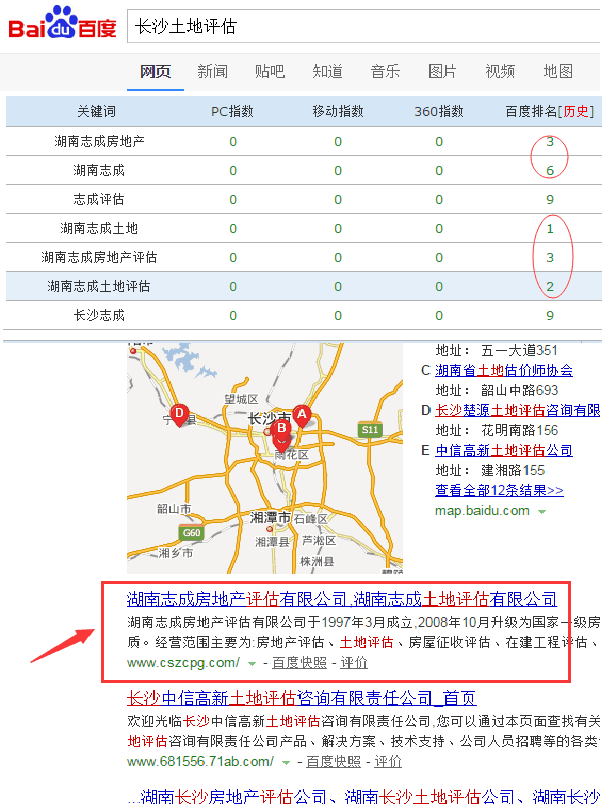Open 湖南省土地估价师协会 link
This screenshot has width=602, height=804.
[504, 370]
